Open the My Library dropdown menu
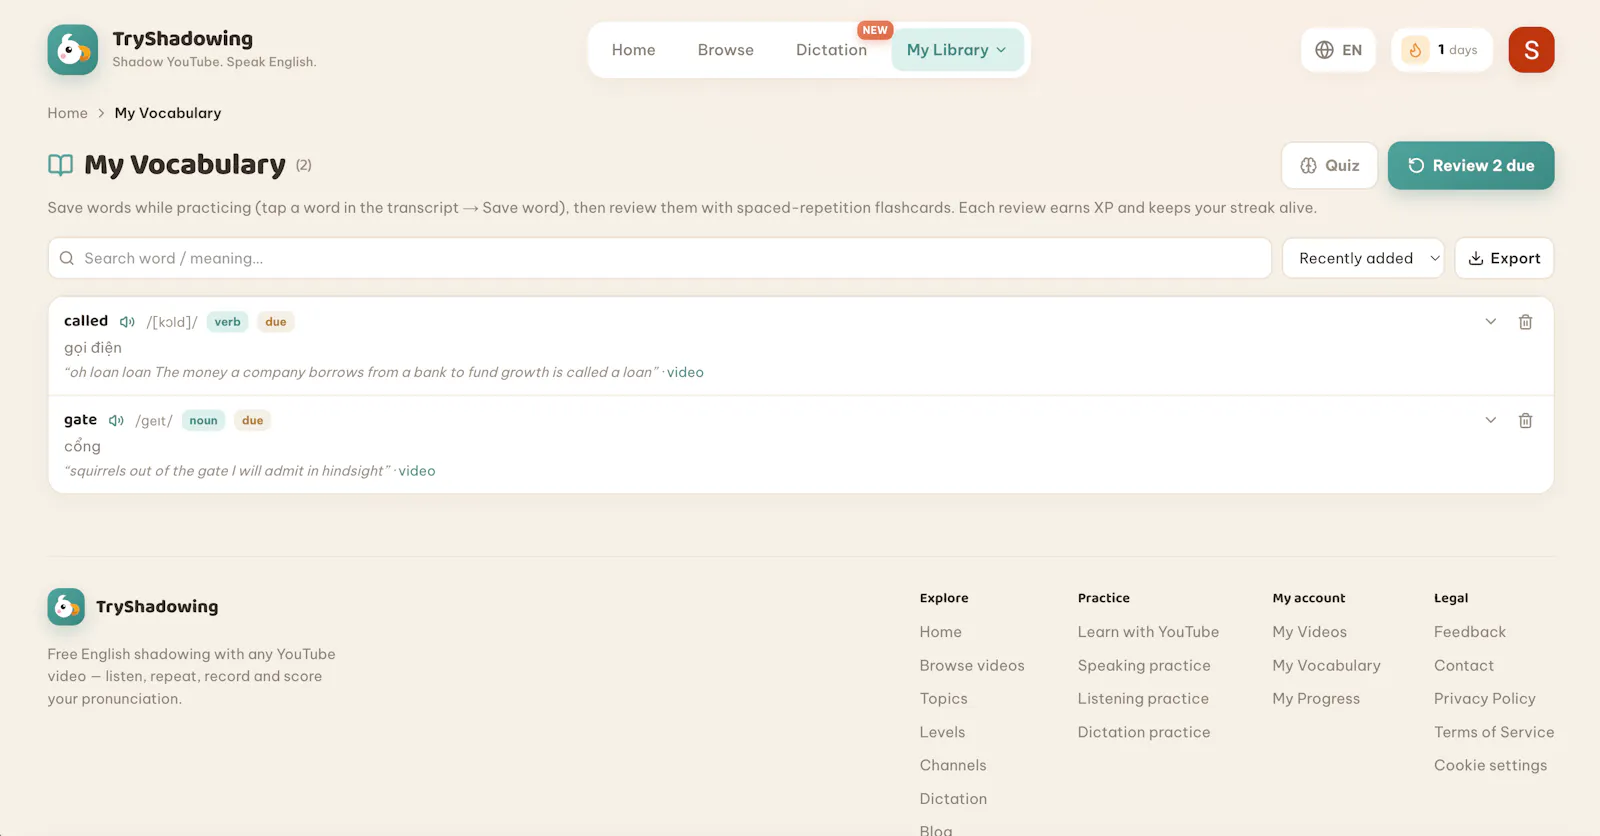This screenshot has width=1600, height=836. click(x=957, y=50)
